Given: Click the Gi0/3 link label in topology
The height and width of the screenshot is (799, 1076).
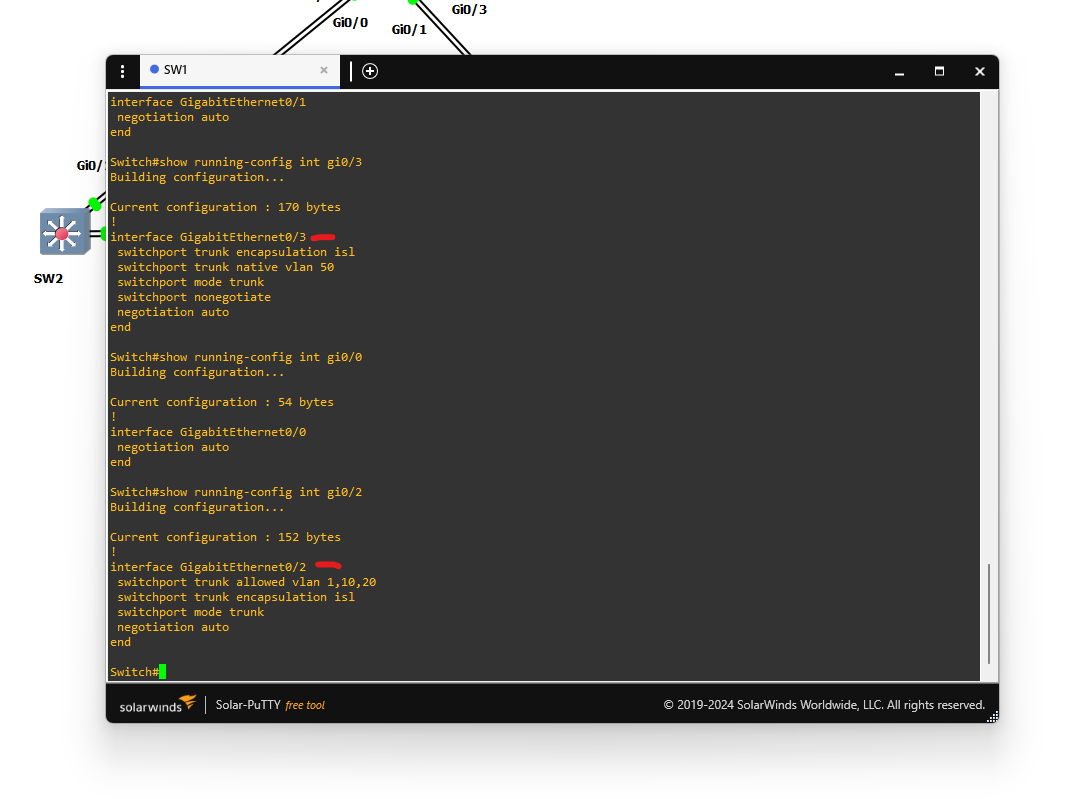Looking at the screenshot, I should click(x=469, y=10).
